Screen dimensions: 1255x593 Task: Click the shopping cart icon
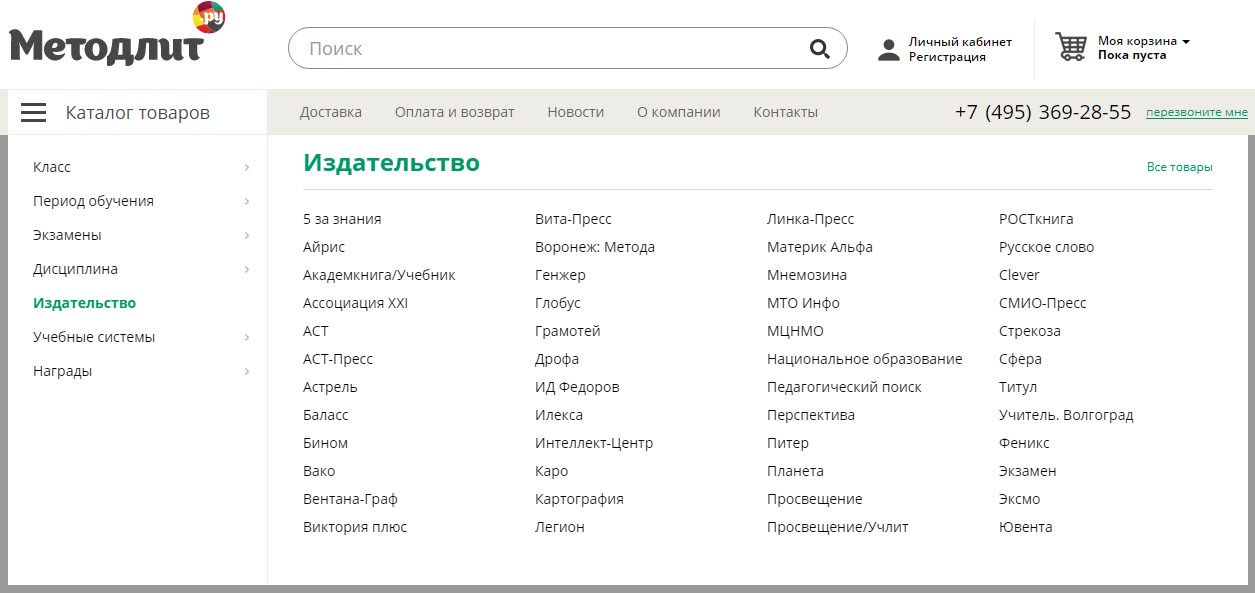[x=1071, y=47]
